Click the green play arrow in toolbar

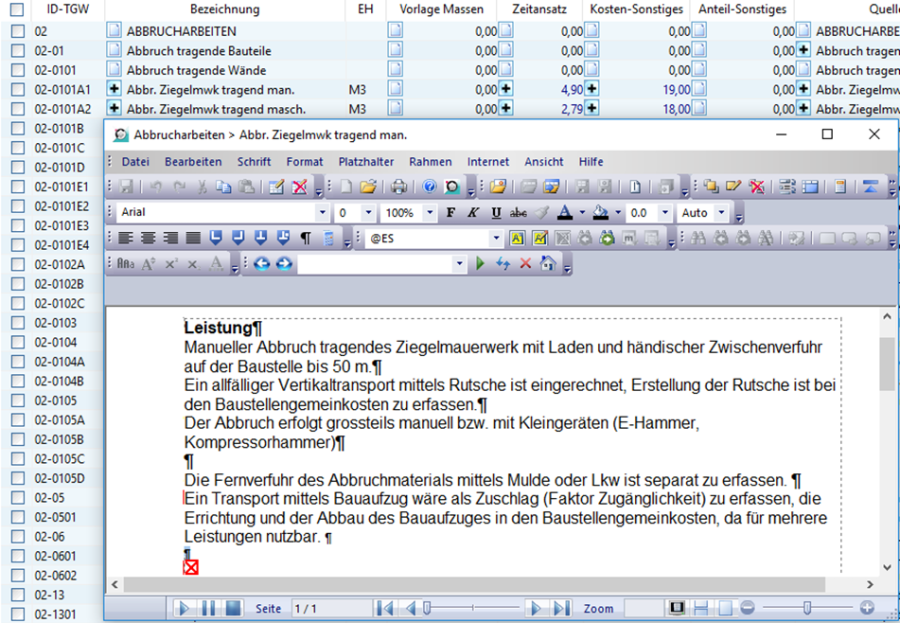coord(480,264)
